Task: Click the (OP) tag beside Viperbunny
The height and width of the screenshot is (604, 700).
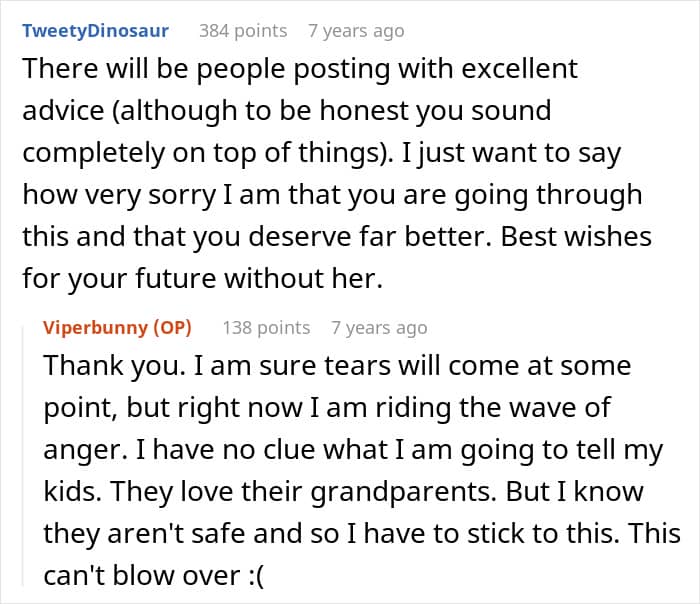Action: (172, 328)
